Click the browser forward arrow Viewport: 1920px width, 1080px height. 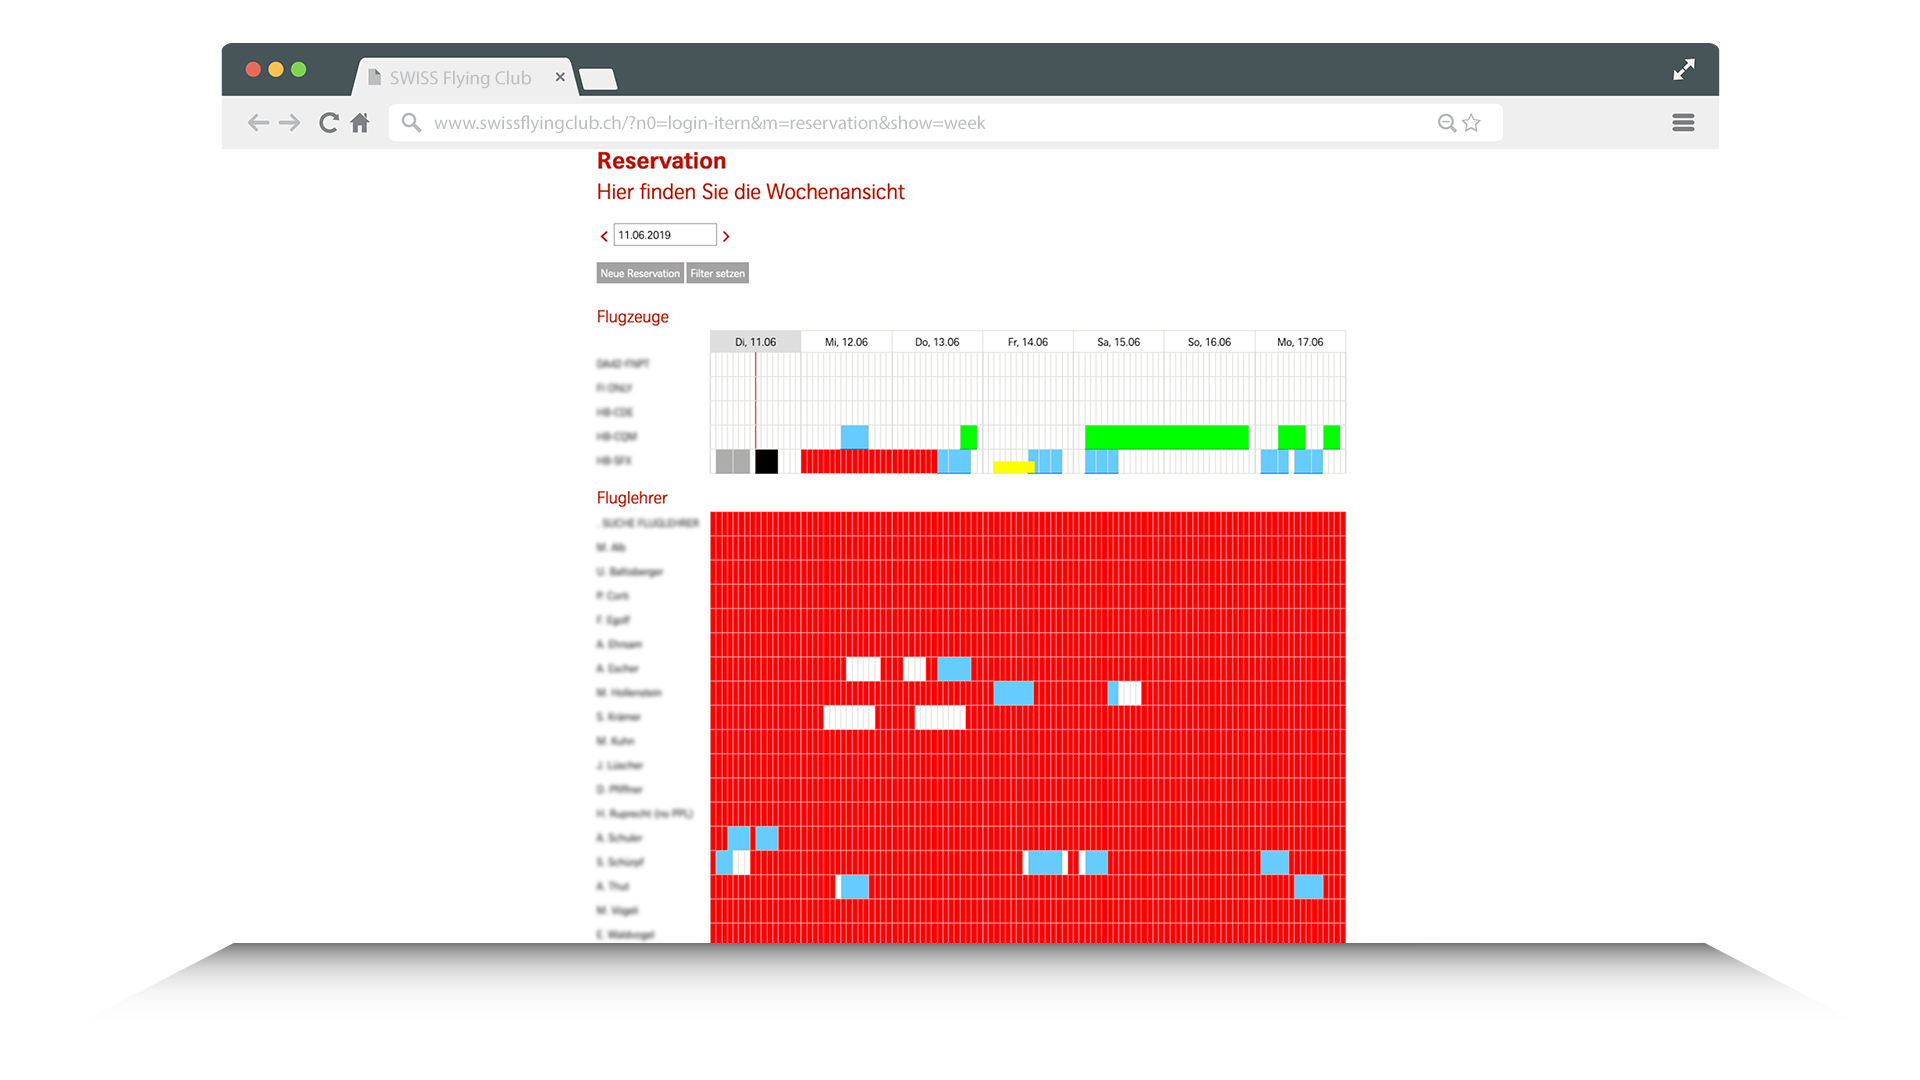point(290,123)
